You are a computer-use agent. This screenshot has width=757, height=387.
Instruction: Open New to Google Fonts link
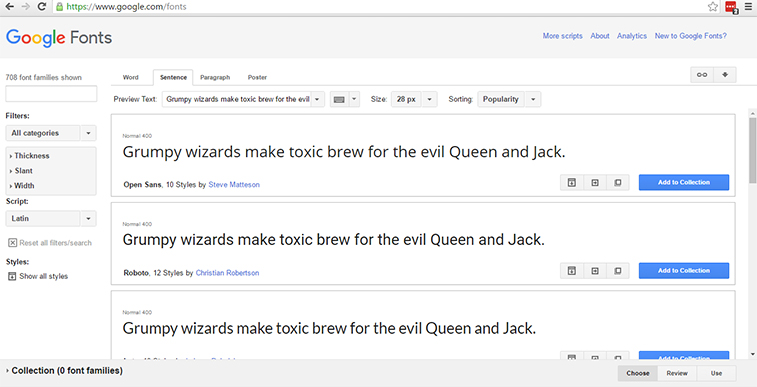coord(690,36)
